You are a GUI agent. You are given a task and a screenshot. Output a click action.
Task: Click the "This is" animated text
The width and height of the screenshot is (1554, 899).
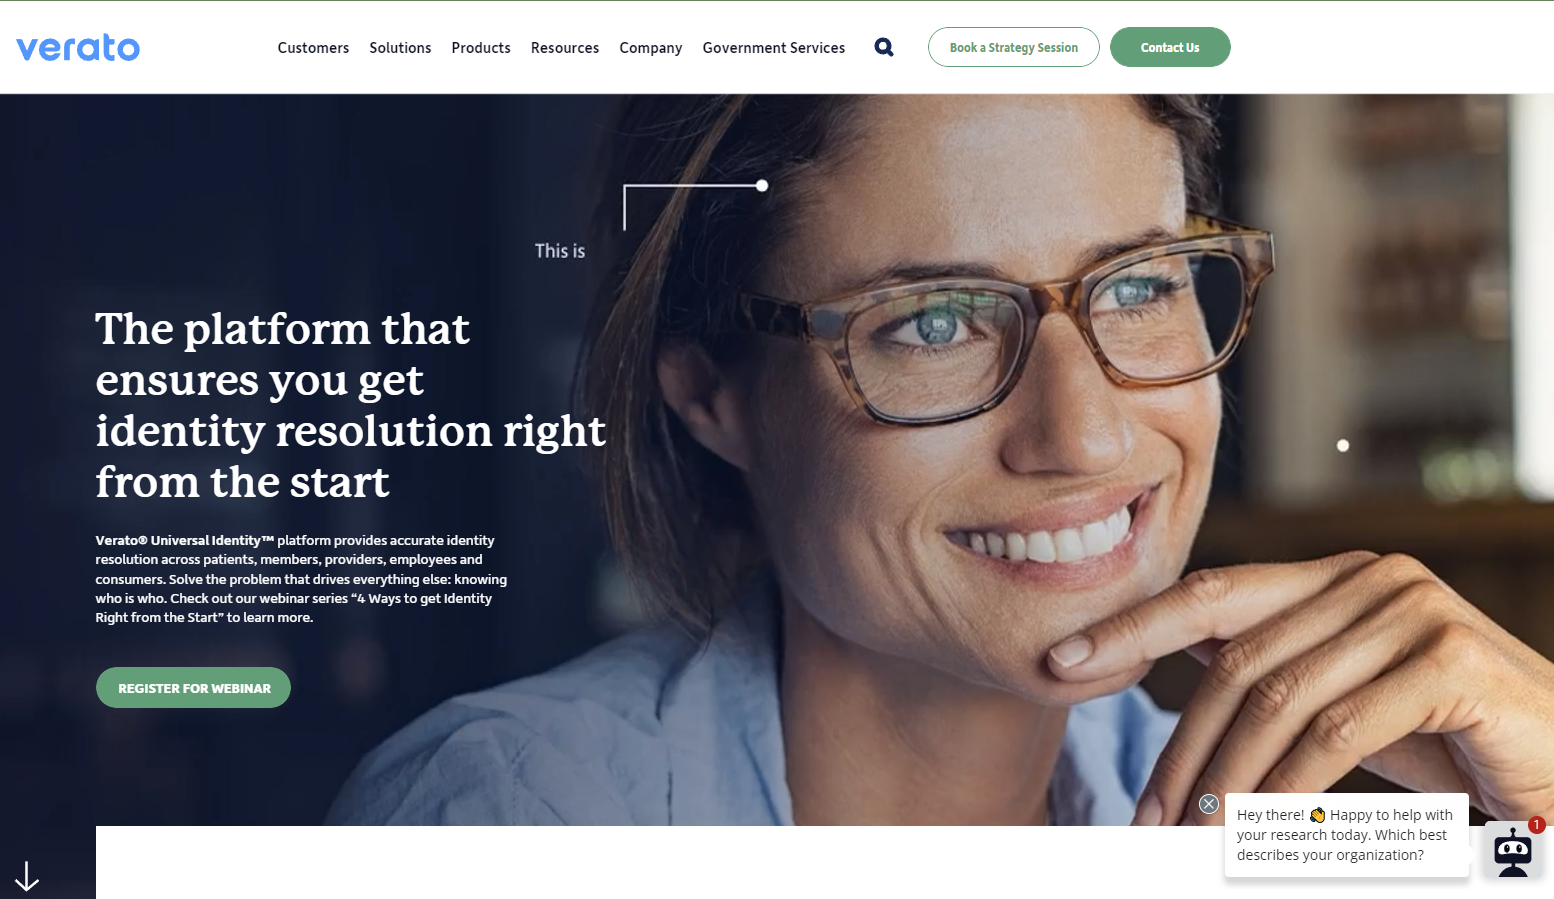[560, 251]
